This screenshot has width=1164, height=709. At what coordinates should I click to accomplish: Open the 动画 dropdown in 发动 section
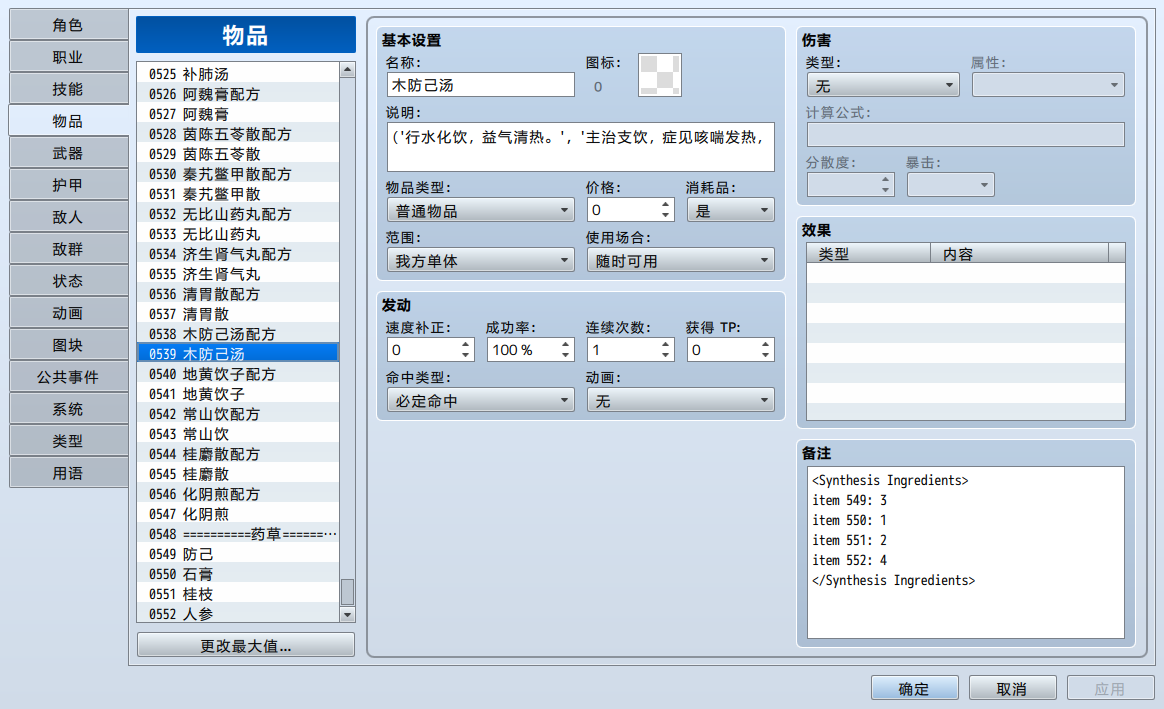point(681,401)
